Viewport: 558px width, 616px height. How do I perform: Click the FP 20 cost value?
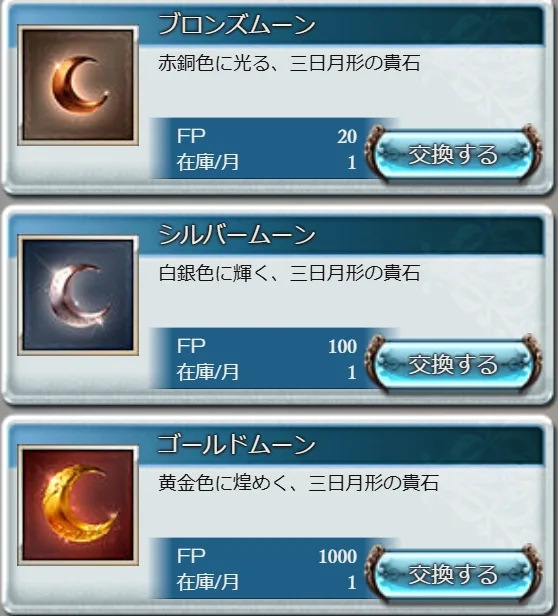(347, 136)
